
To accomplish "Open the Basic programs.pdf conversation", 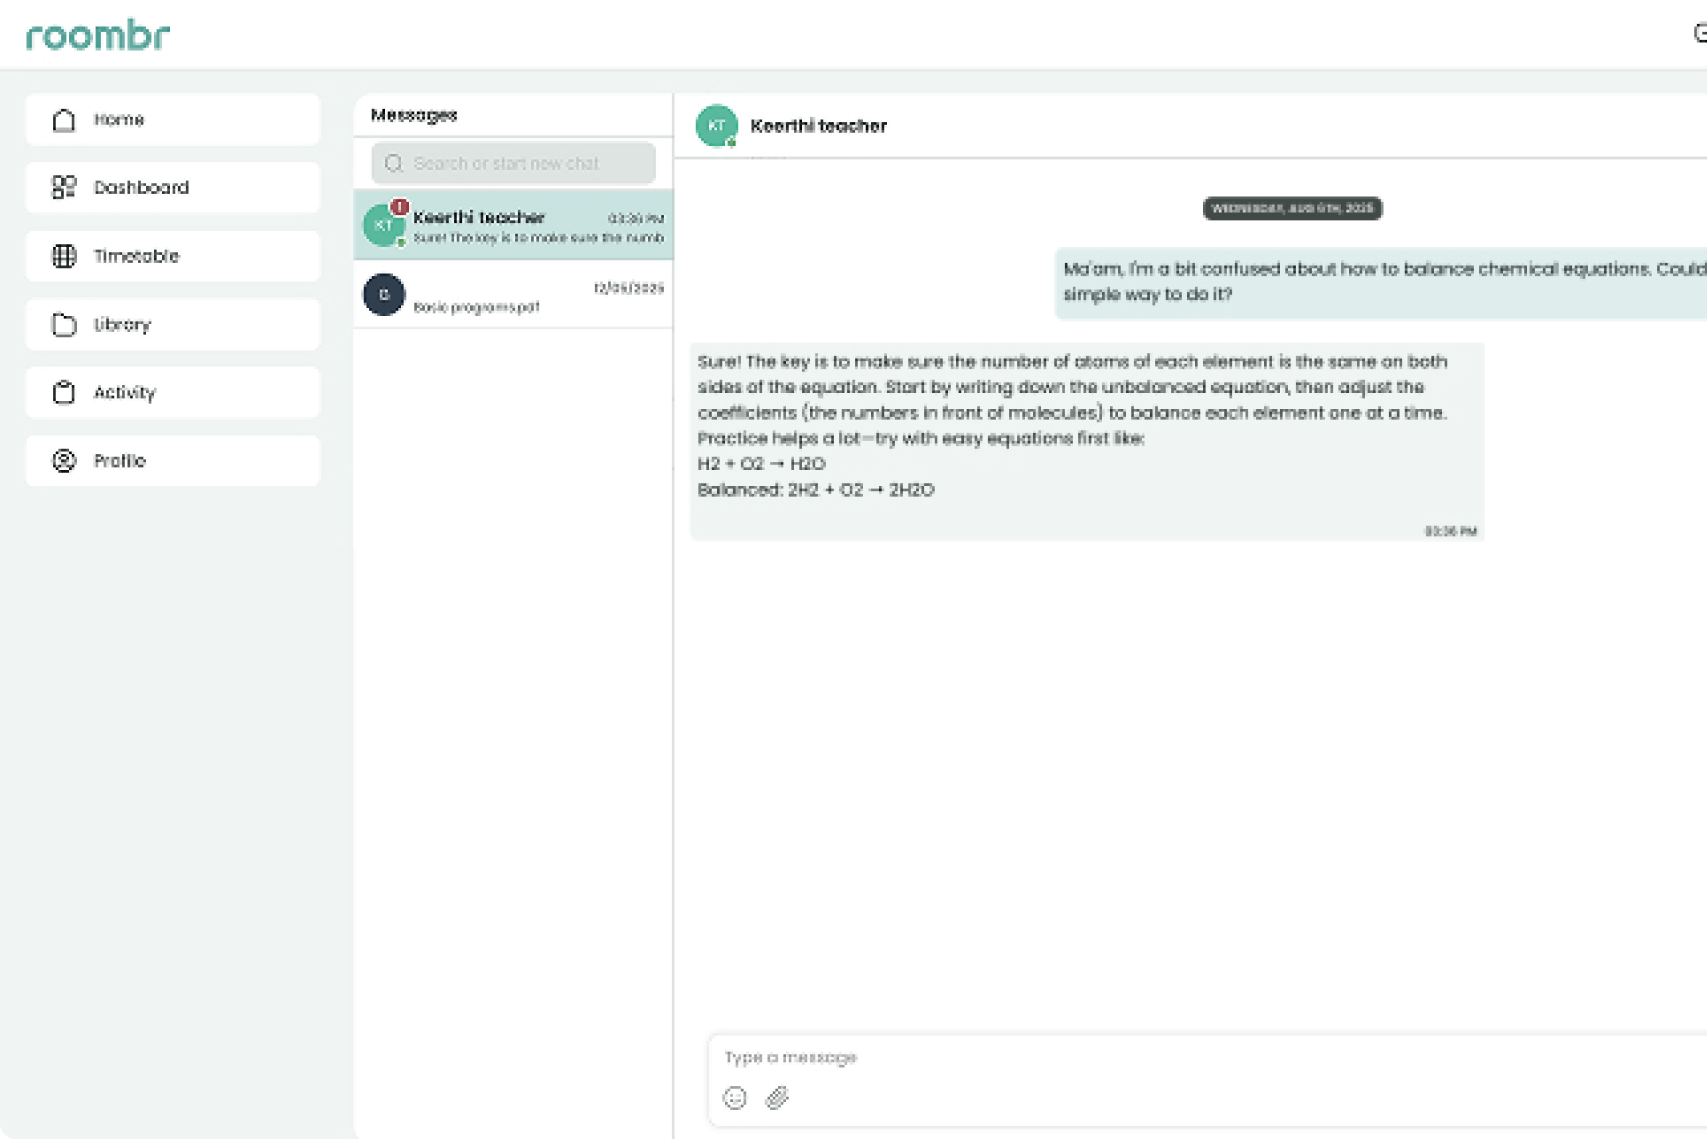I will click(x=513, y=295).
